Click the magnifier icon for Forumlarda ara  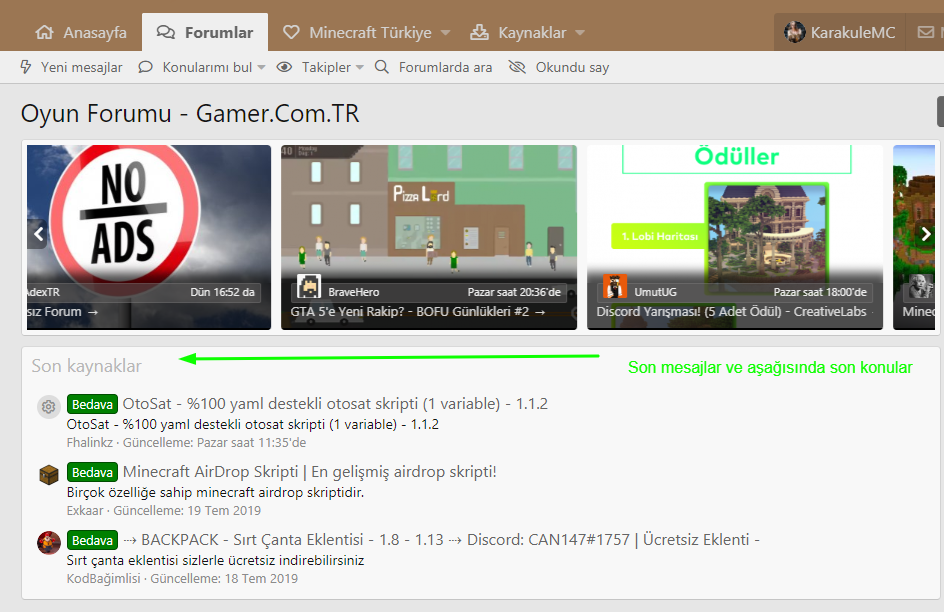tap(382, 67)
